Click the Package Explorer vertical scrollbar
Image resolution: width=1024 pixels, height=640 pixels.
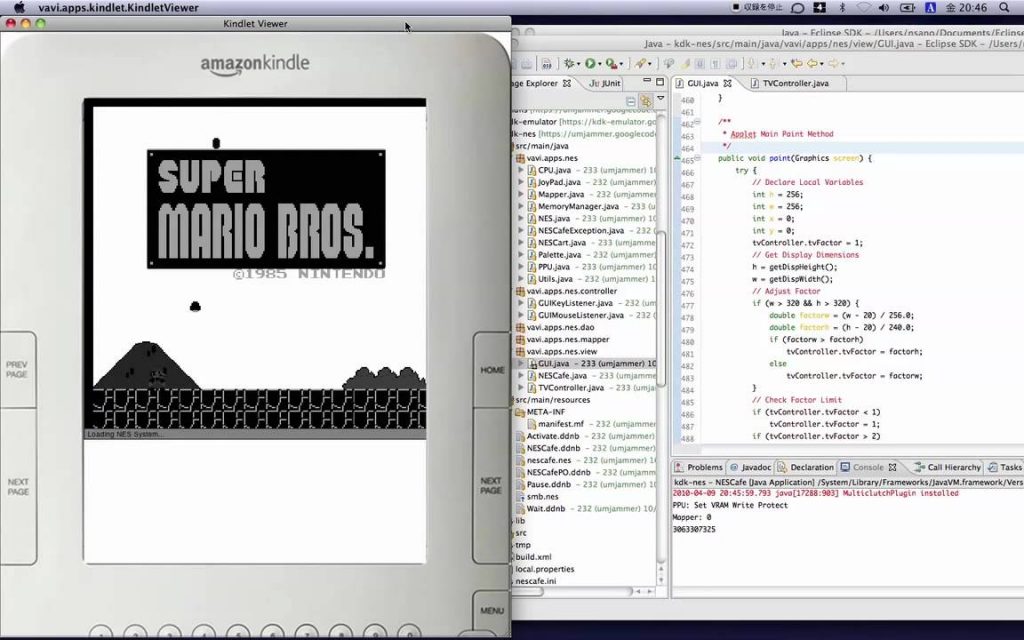click(661, 300)
